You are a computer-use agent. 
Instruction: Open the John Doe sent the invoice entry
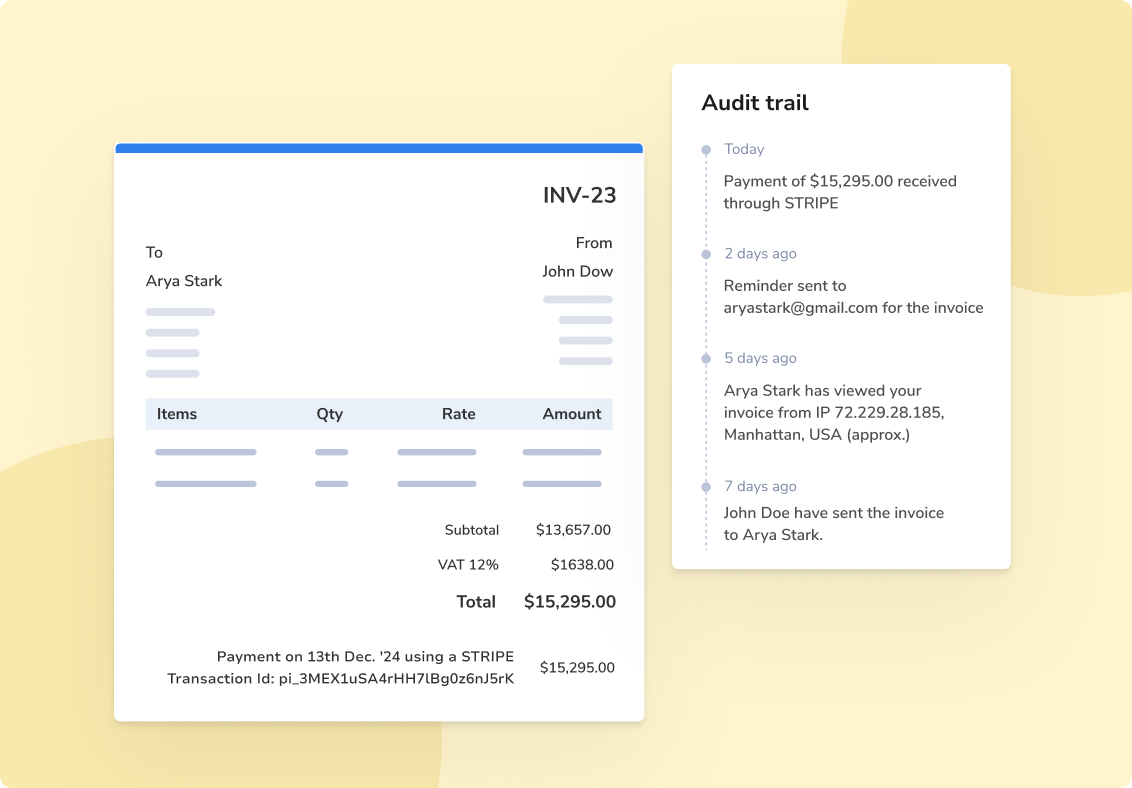(x=834, y=524)
